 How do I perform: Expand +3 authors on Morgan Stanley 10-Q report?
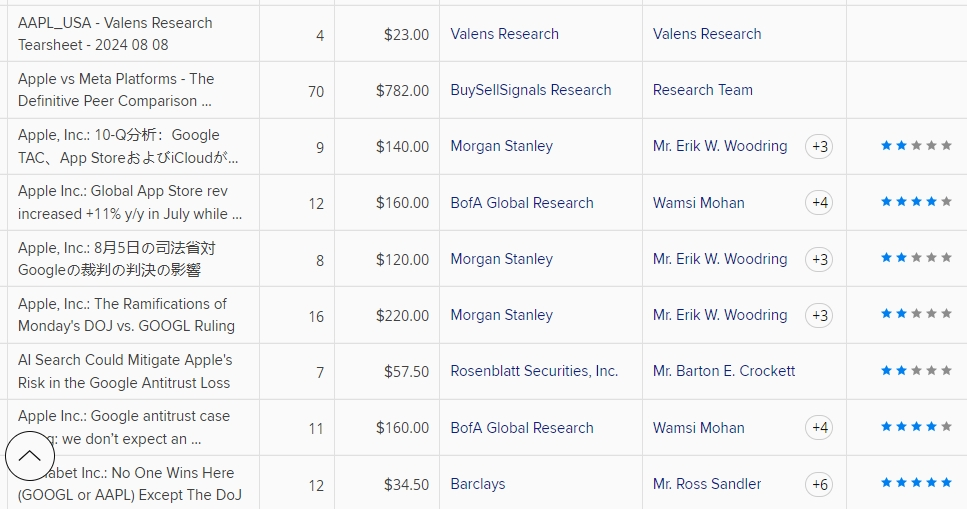pos(820,146)
